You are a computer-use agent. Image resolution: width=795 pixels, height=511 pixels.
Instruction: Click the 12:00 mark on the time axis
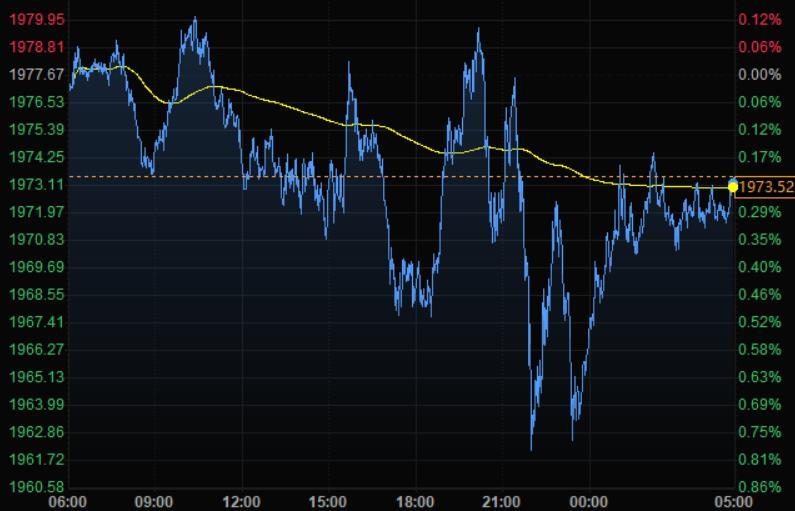coord(241,501)
